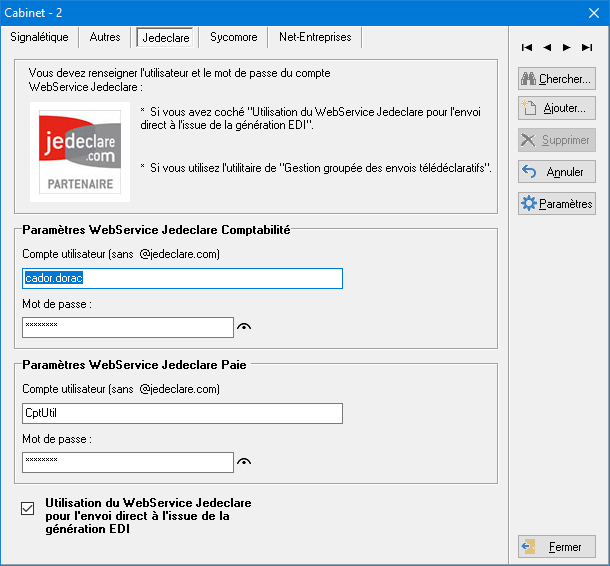Click the Paie Compte utilisateur field
This screenshot has height=566, width=610.
click(x=182, y=413)
